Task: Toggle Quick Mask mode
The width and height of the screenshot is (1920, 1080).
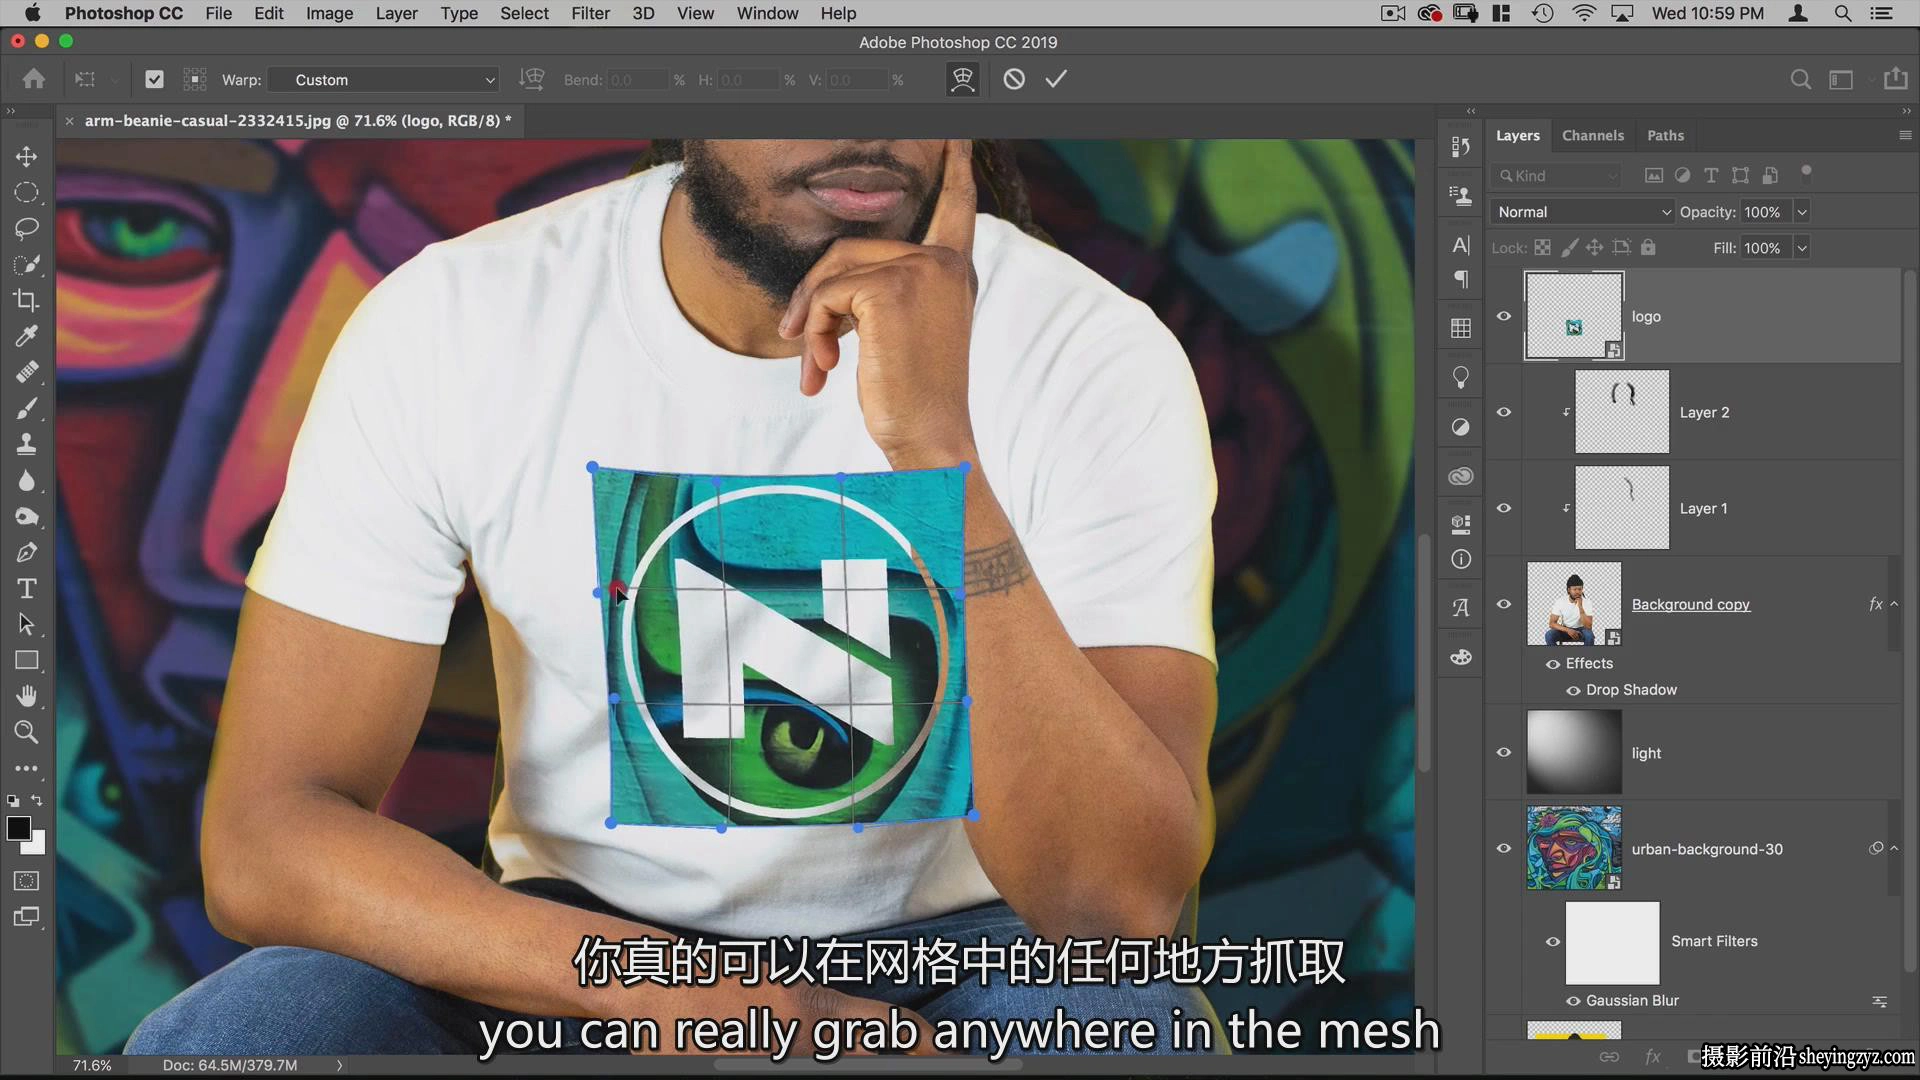Action: click(x=27, y=881)
